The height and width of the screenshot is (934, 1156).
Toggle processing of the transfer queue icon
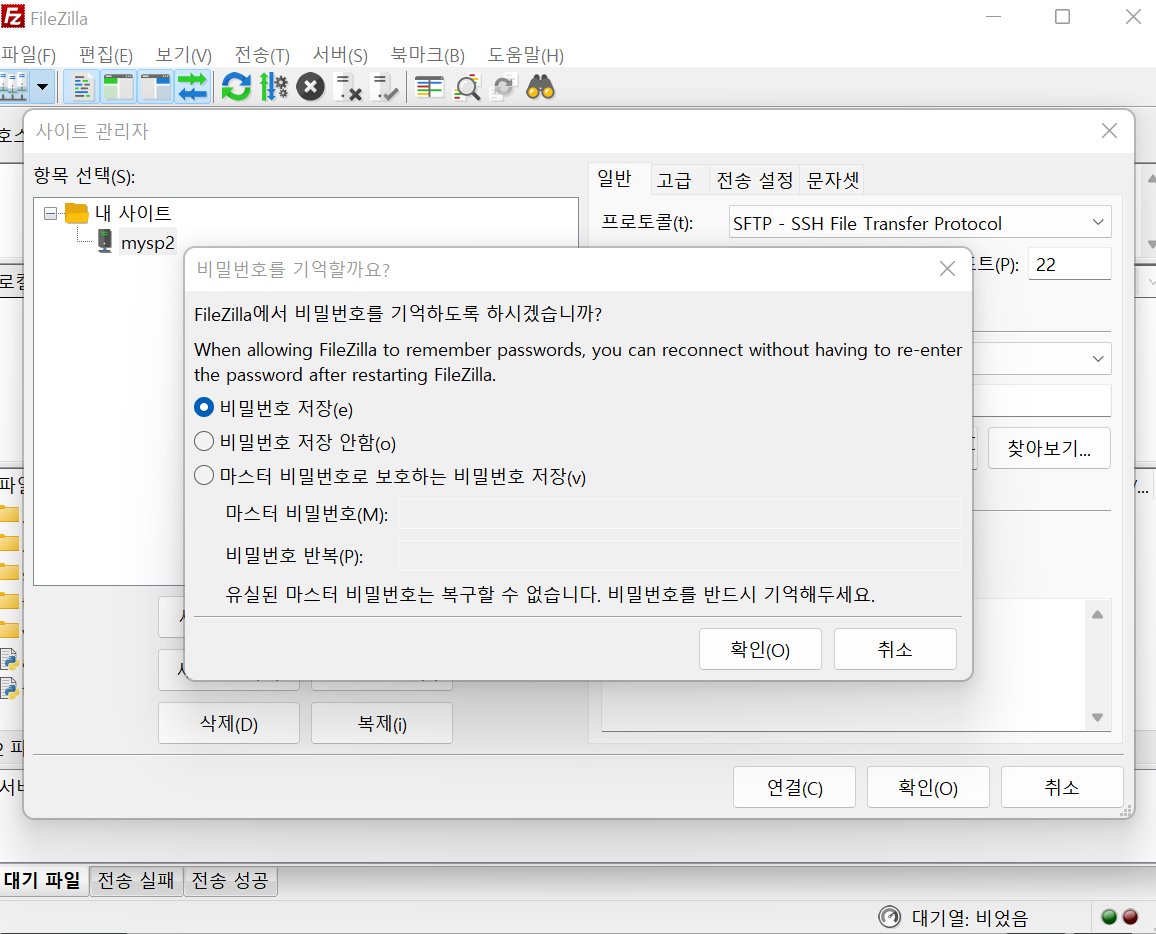click(274, 87)
